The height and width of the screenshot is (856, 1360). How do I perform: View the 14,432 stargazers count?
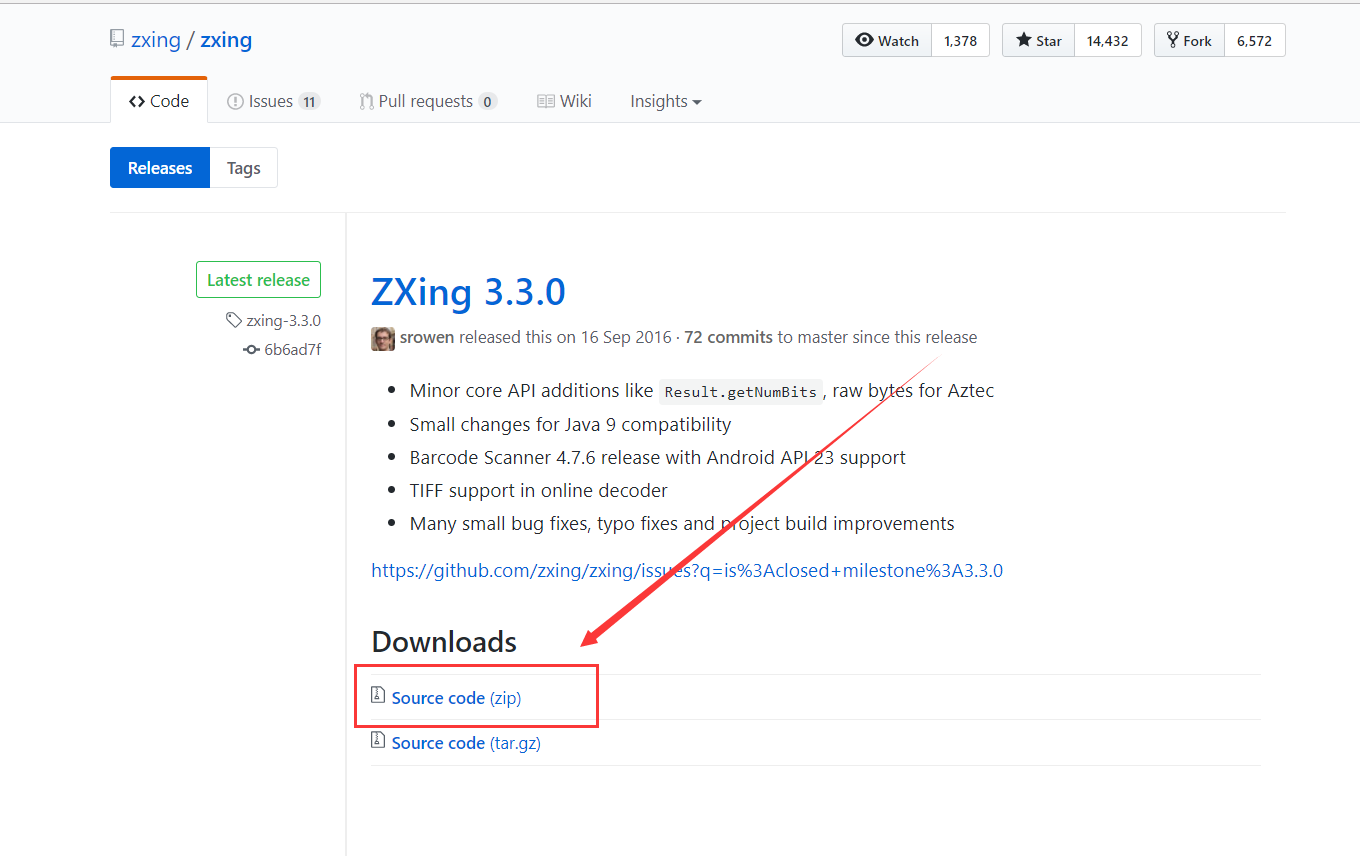tap(1108, 41)
